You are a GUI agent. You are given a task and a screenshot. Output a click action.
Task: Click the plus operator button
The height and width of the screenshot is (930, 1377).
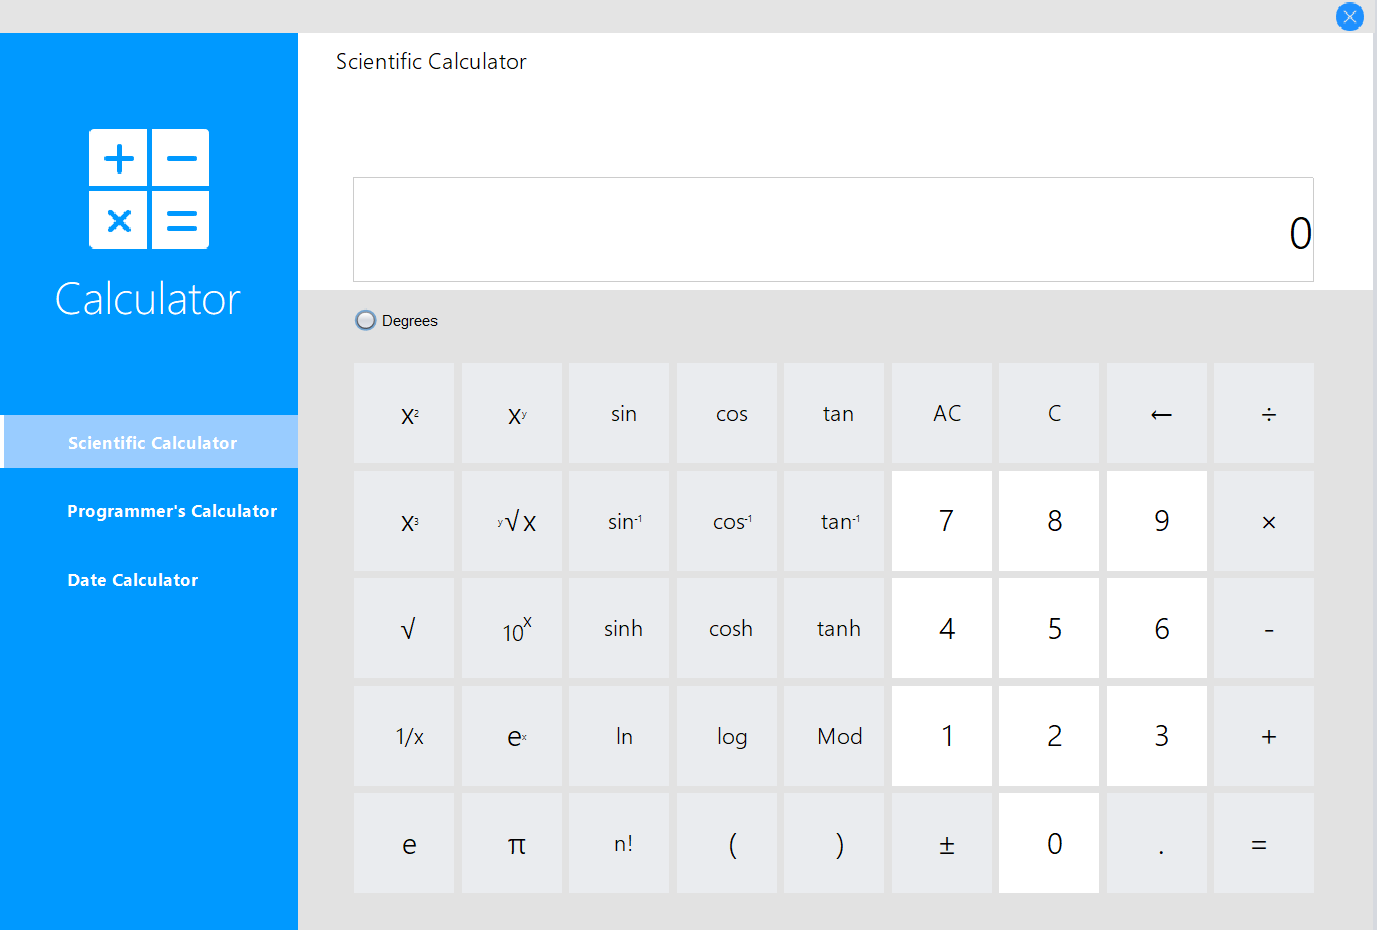(x=1264, y=736)
